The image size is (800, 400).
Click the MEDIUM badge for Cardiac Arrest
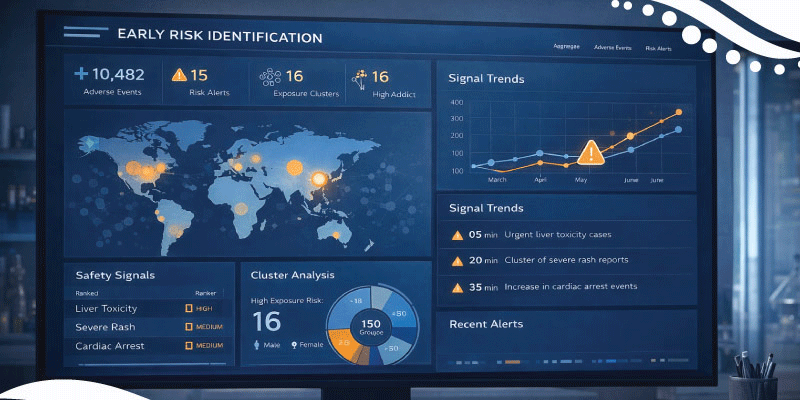204,346
